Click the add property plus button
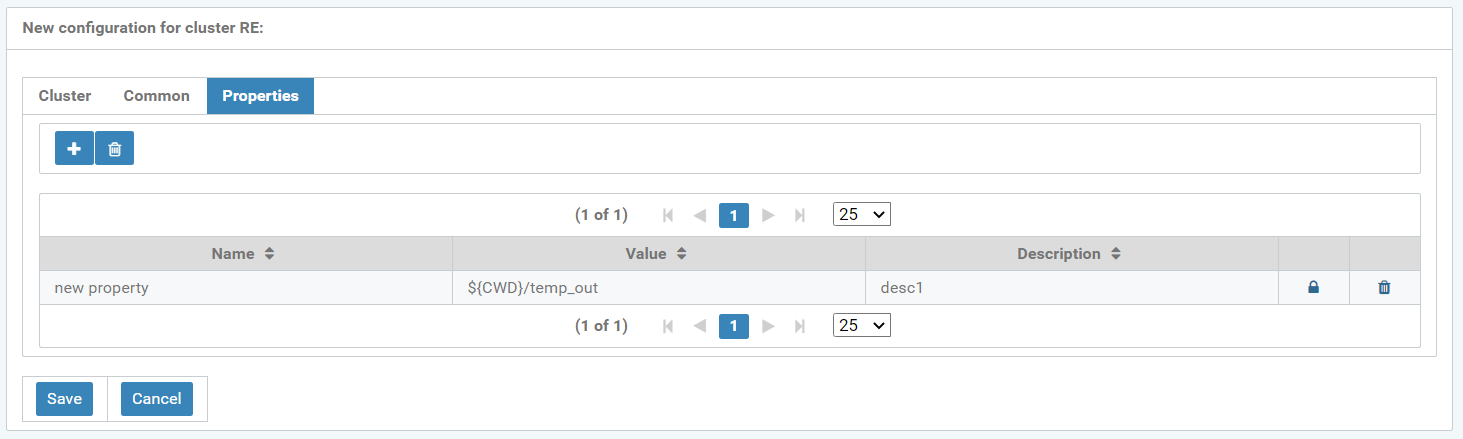Screen dimensions: 1463x439 (x=74, y=149)
